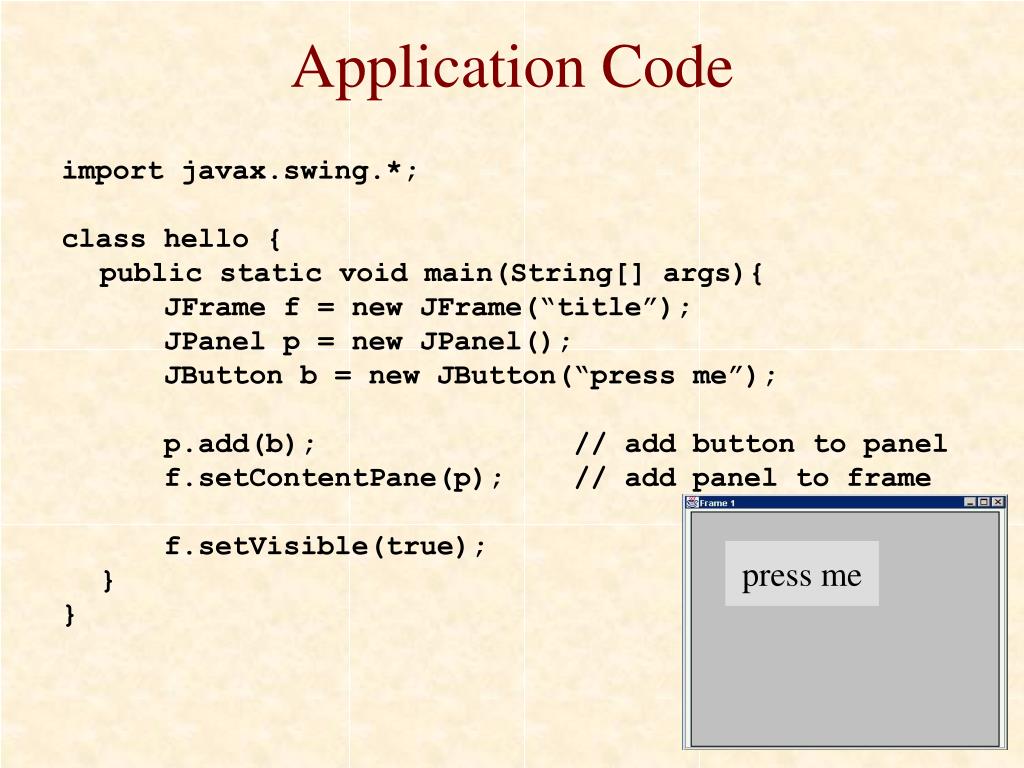Click the "import javax.swing.*;" line
Screen dimensions: 1024x768
[240, 171]
